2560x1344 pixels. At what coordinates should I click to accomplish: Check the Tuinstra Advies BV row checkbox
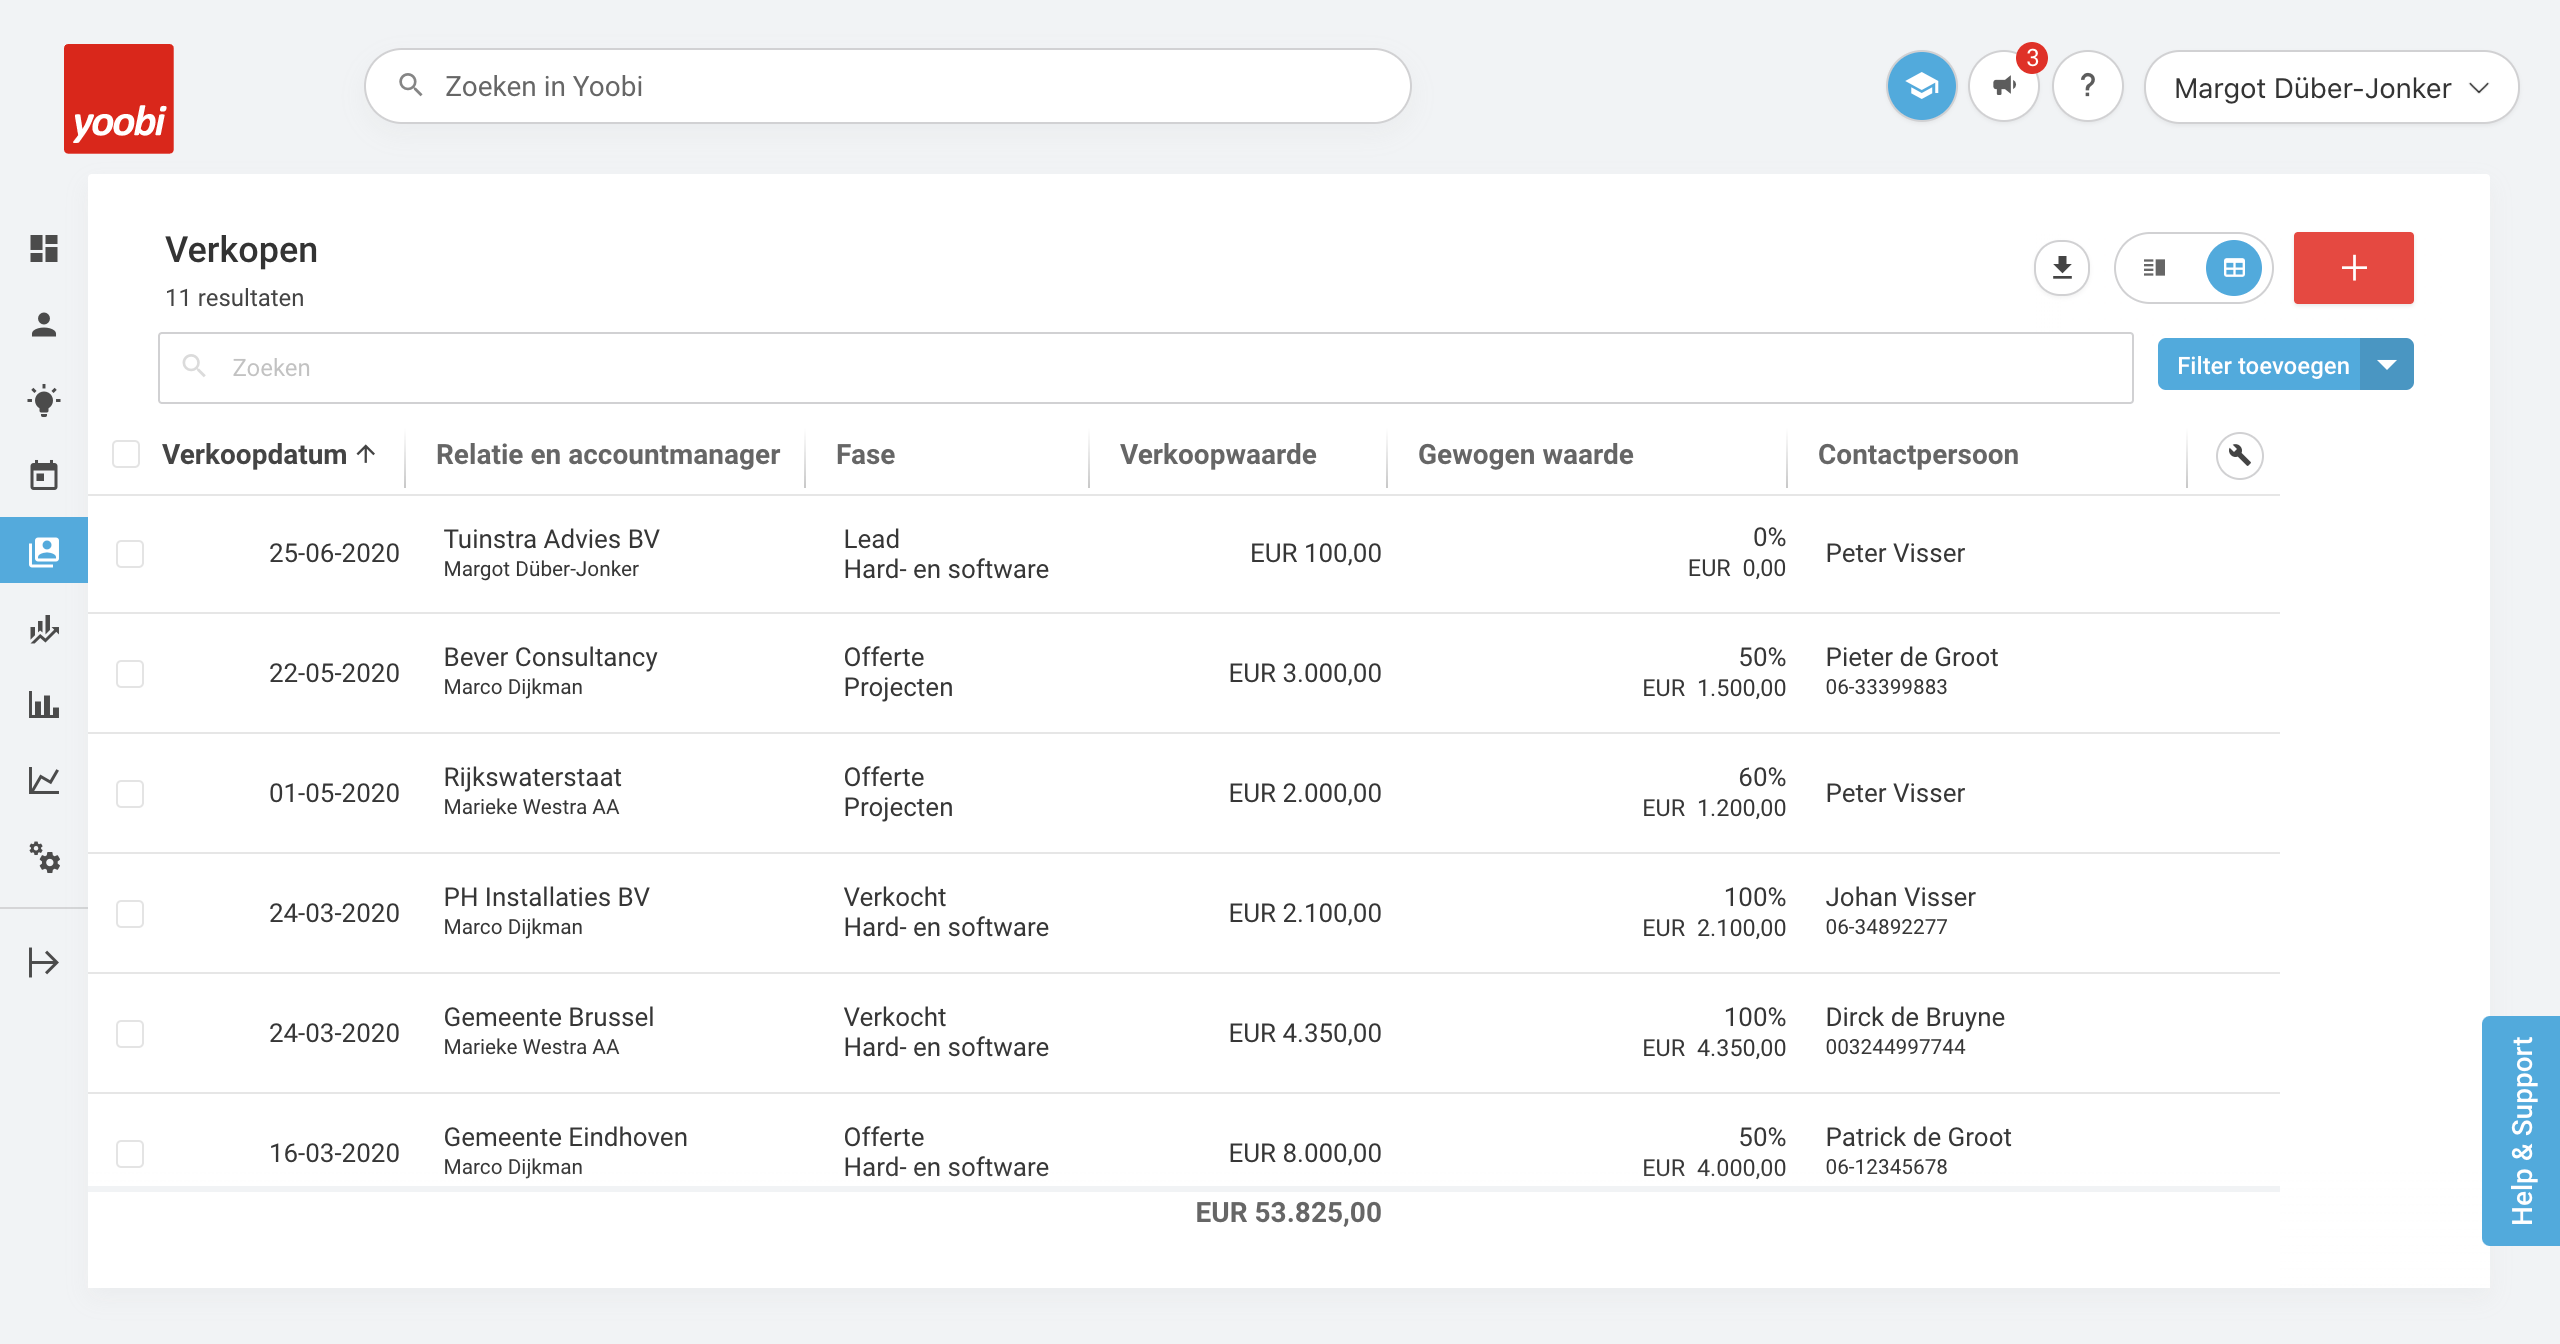point(130,554)
